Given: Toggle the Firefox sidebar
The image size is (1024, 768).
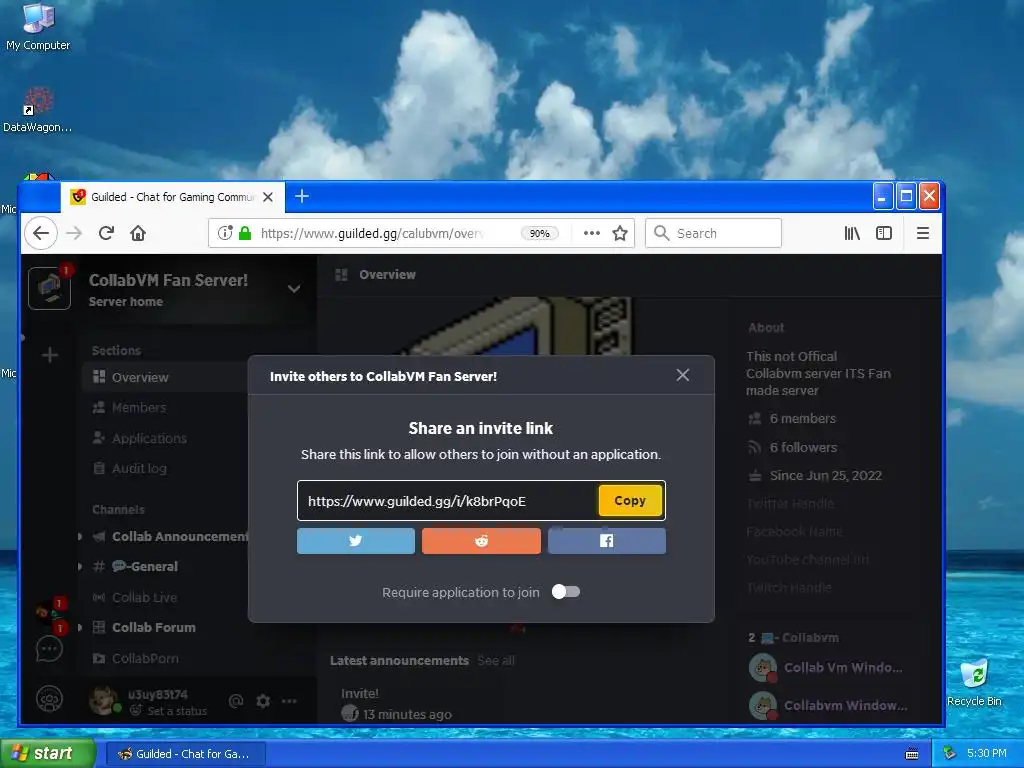Looking at the screenshot, I should point(884,233).
